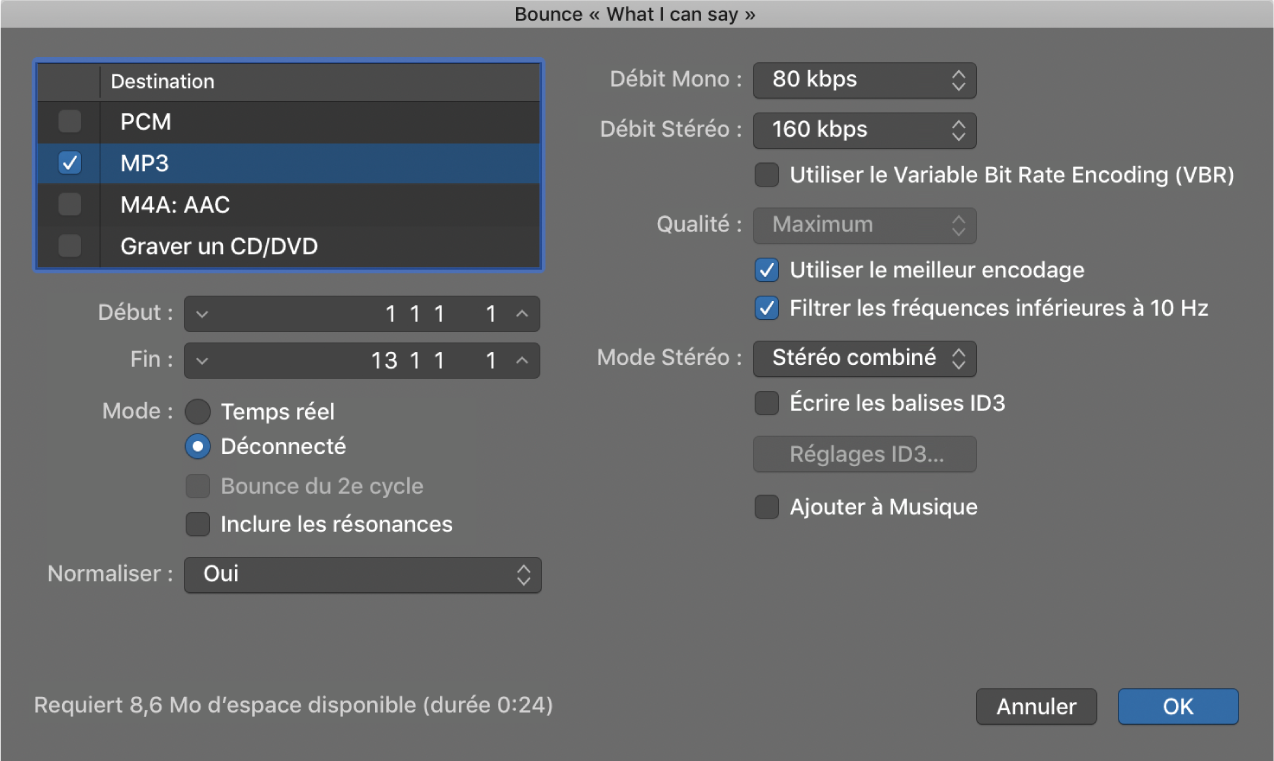Enable Écrire les balises ID3
The height and width of the screenshot is (761, 1274).
coord(767,404)
